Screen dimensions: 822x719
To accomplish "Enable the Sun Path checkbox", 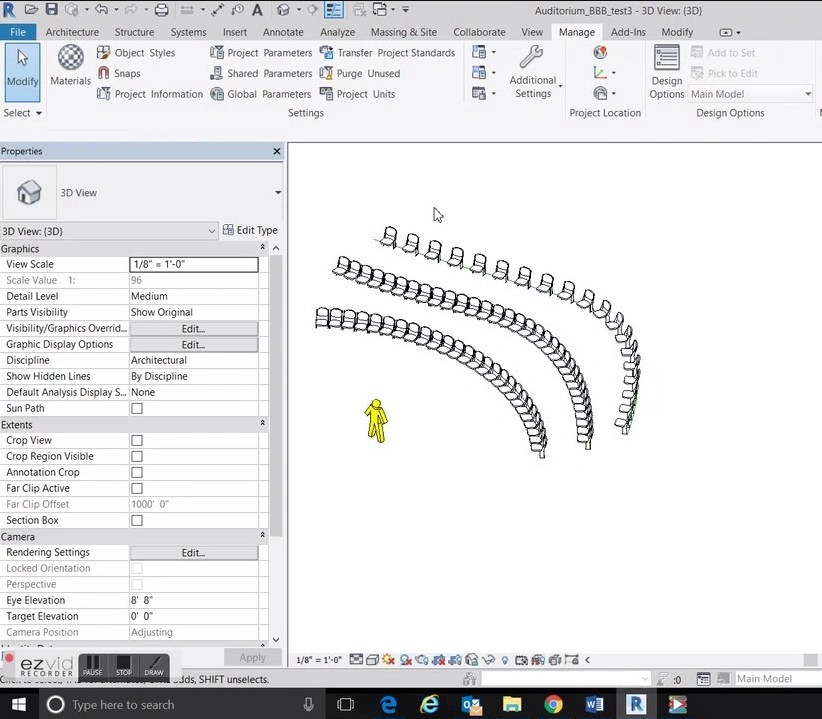I will [137, 408].
